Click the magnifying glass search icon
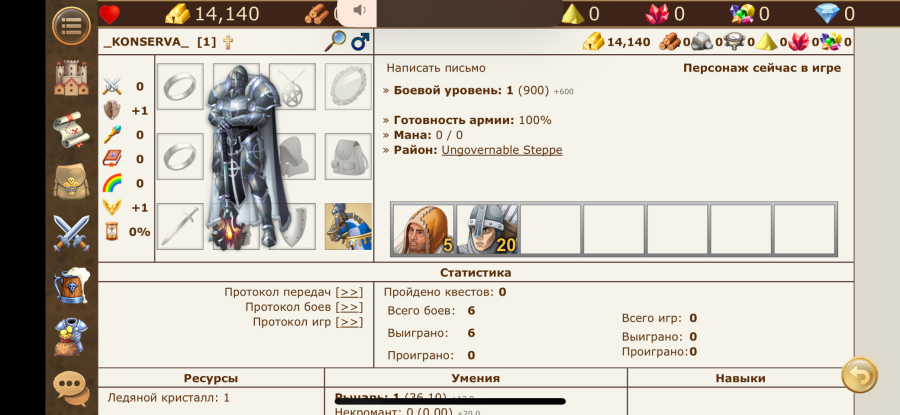The width and height of the screenshot is (900, 415). coord(335,41)
